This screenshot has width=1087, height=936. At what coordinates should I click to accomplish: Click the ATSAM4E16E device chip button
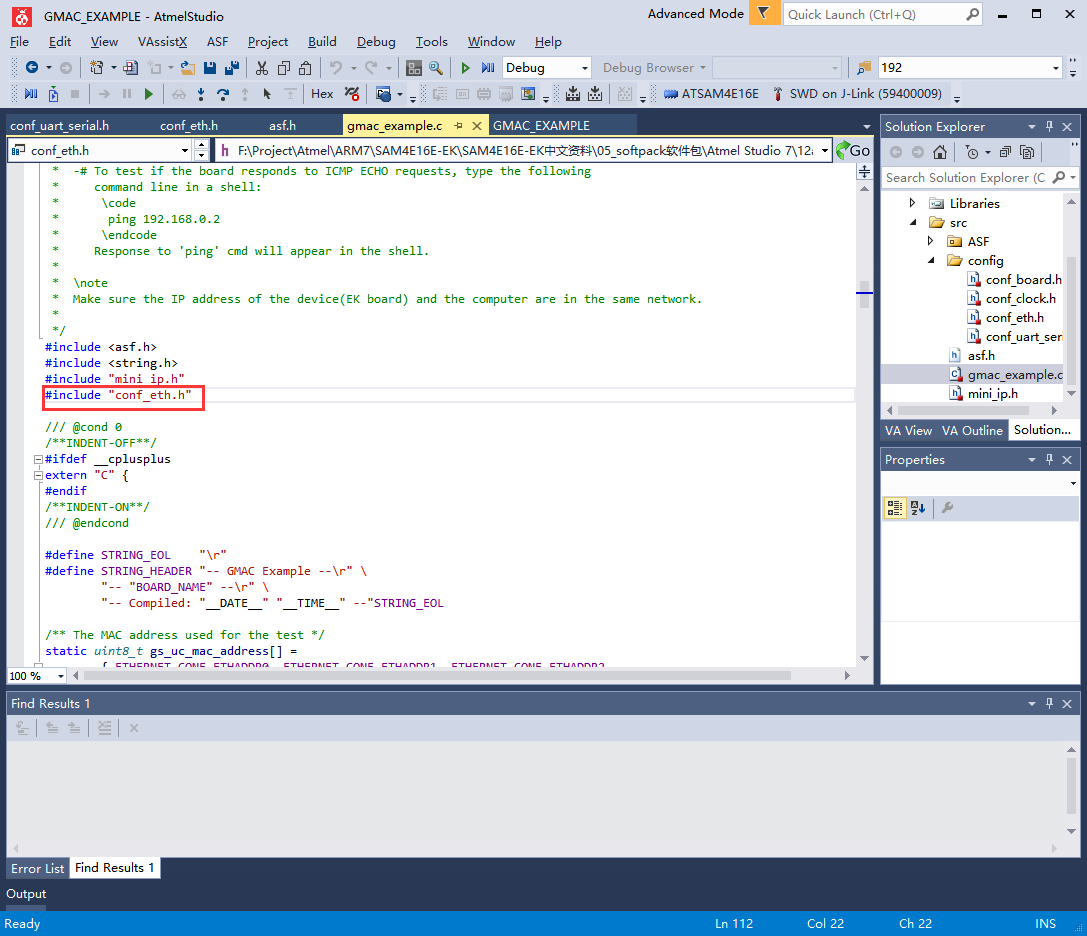coord(711,94)
